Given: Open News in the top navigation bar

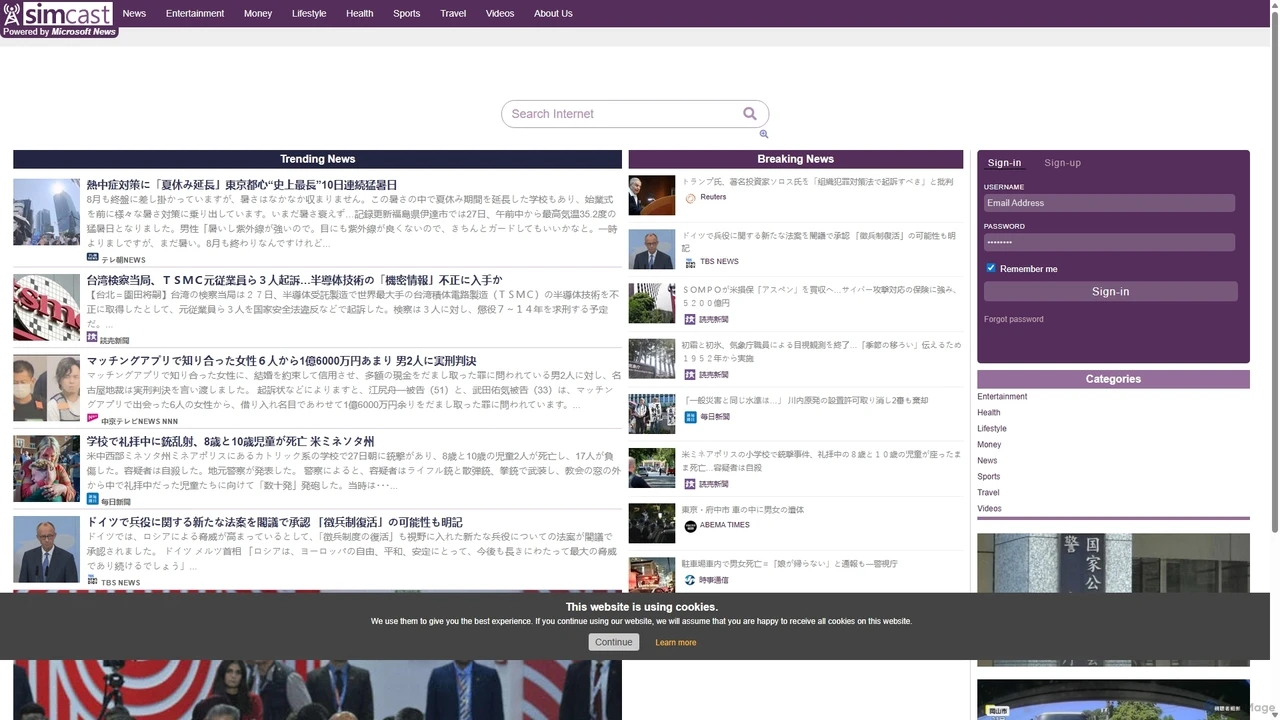Looking at the screenshot, I should 134,14.
